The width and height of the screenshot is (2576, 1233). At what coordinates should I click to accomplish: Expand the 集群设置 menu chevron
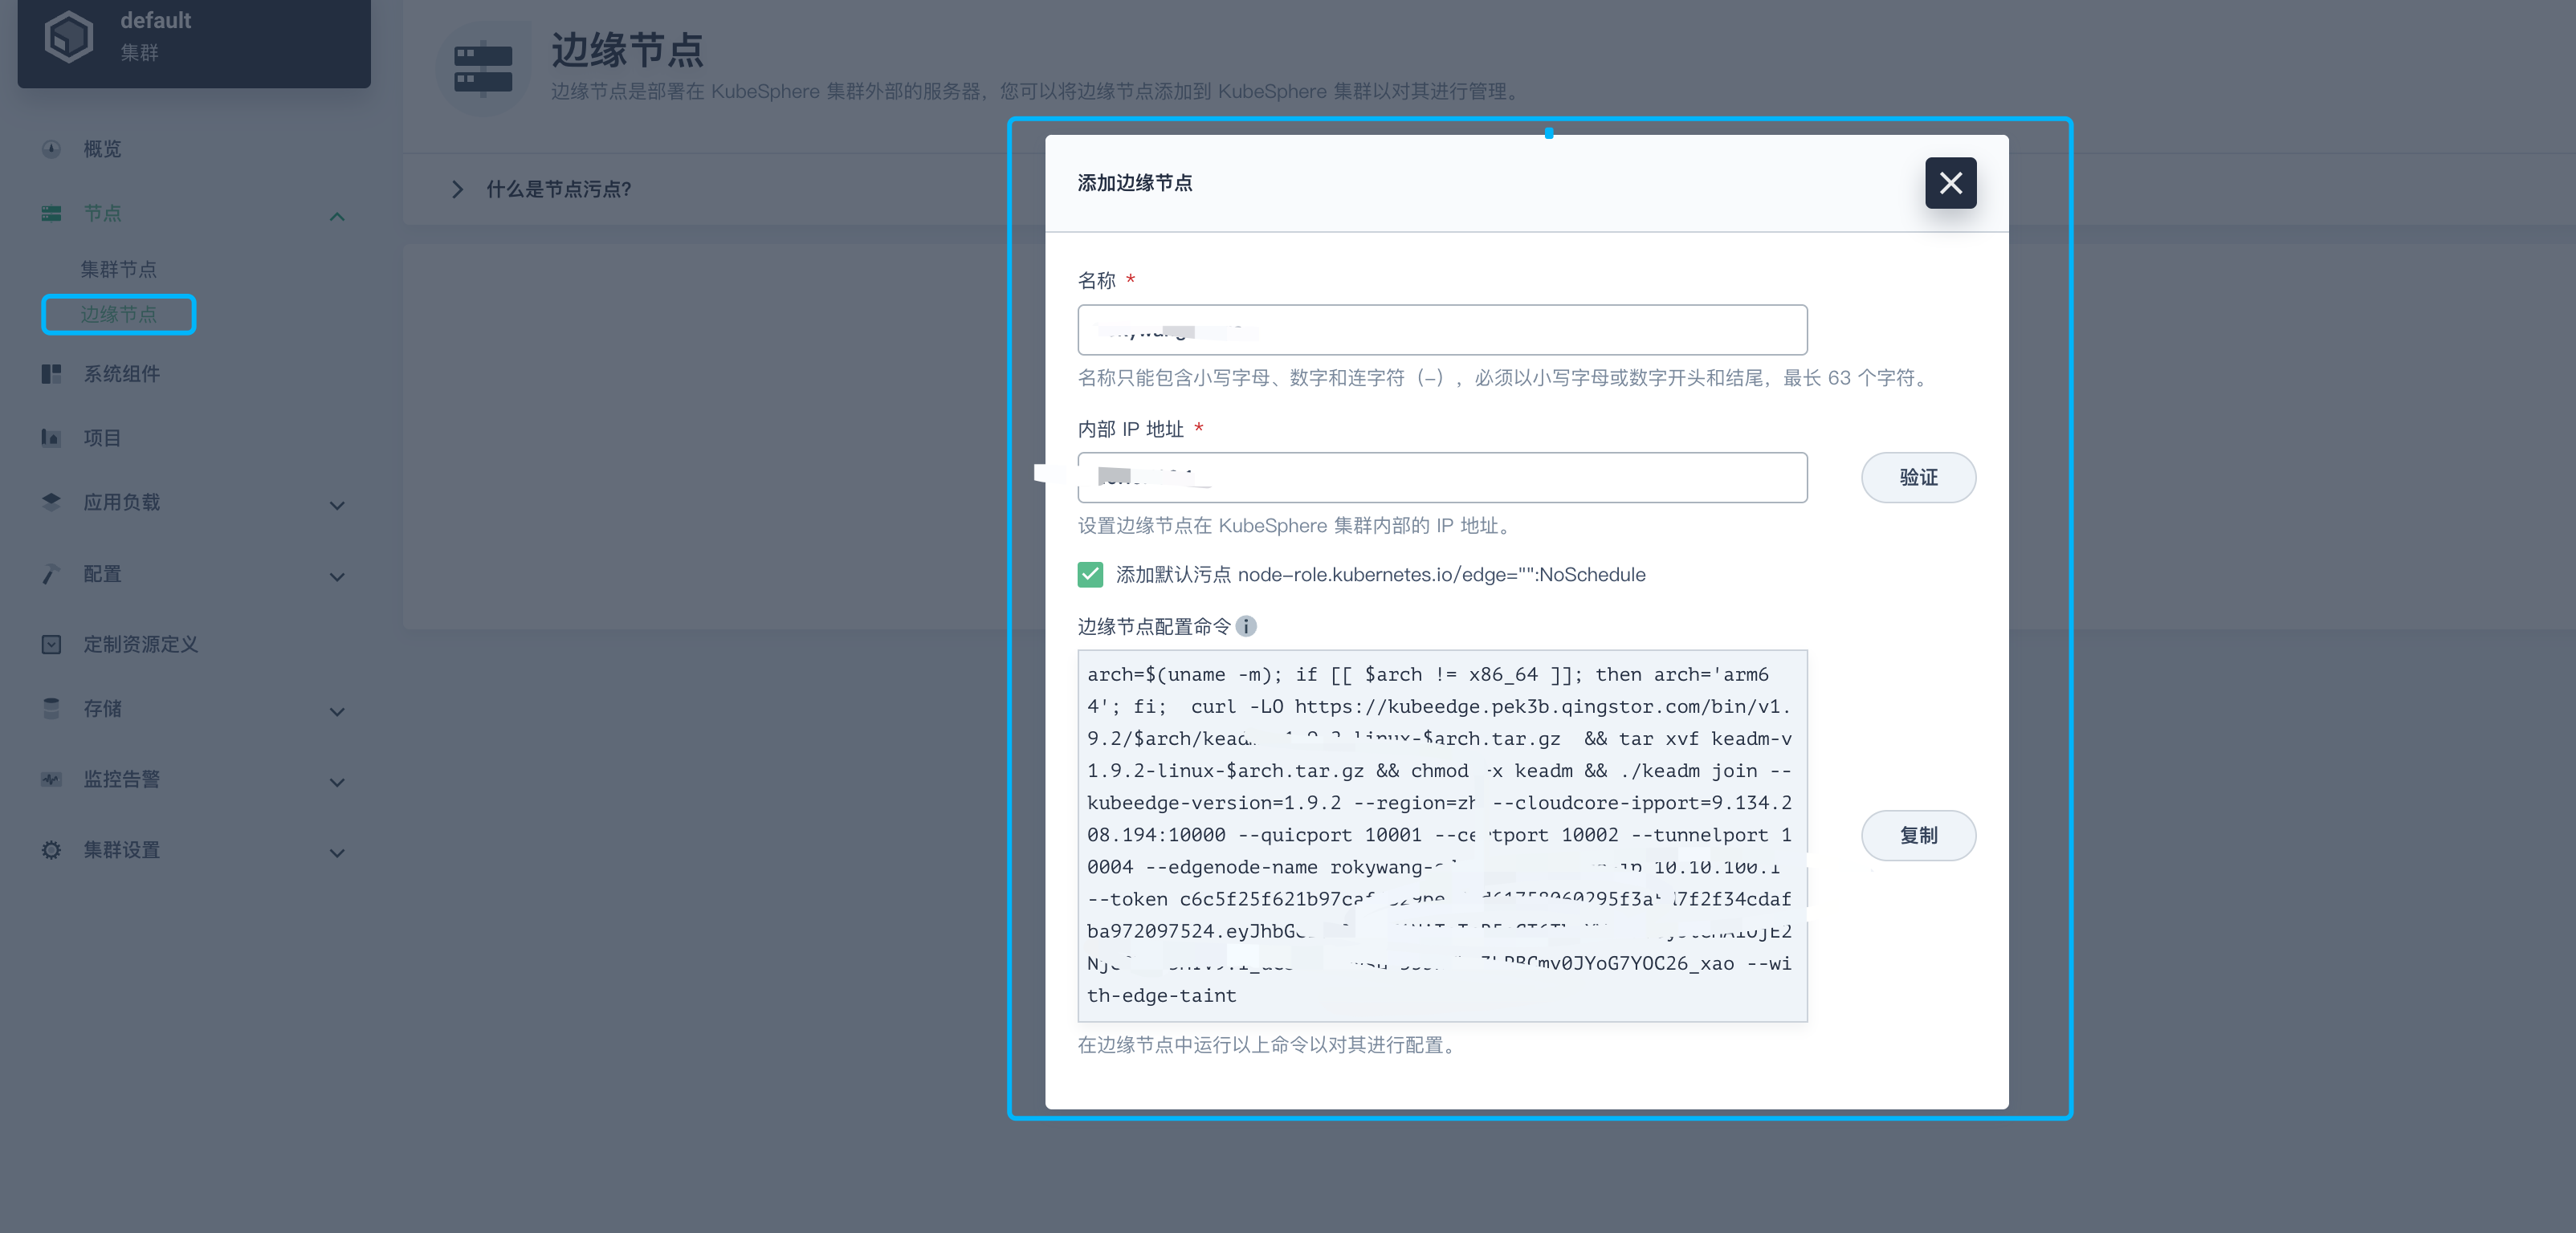tap(337, 853)
